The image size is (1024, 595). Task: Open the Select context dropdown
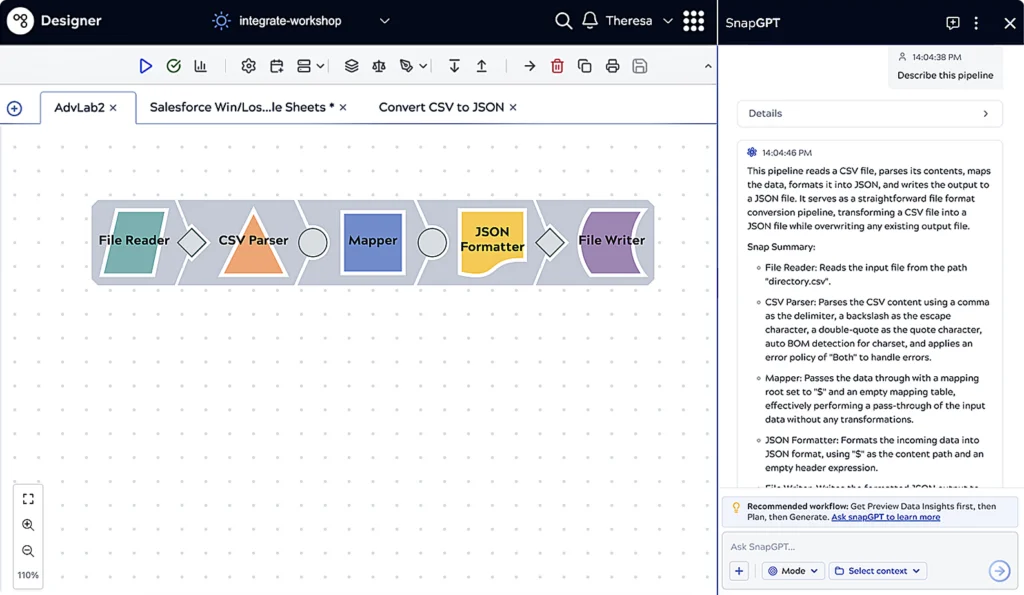(x=878, y=571)
